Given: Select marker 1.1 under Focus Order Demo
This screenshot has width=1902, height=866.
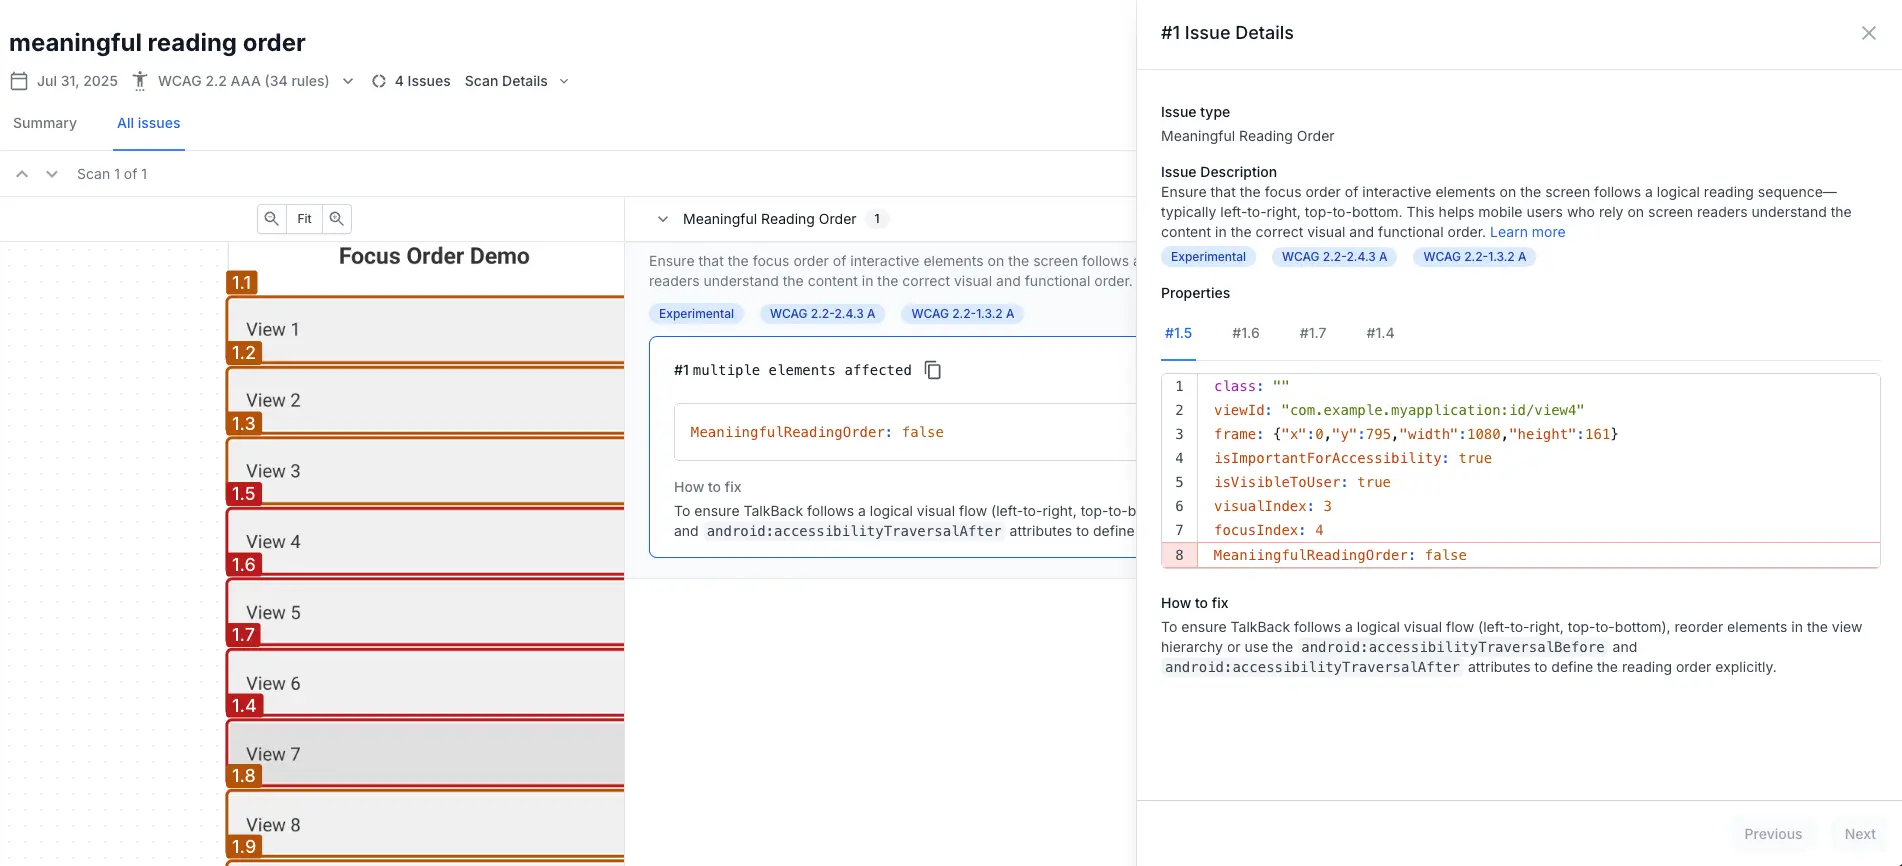Looking at the screenshot, I should tap(242, 283).
